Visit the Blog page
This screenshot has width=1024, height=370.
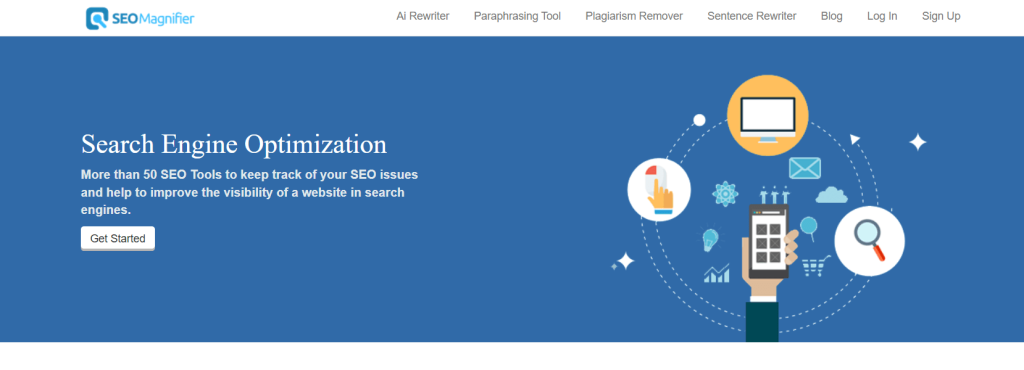[x=831, y=16]
